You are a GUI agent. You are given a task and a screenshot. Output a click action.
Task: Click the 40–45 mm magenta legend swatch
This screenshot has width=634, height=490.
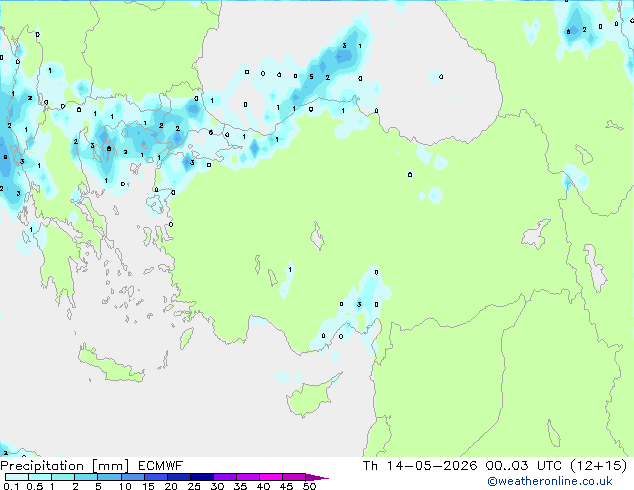coord(271,477)
